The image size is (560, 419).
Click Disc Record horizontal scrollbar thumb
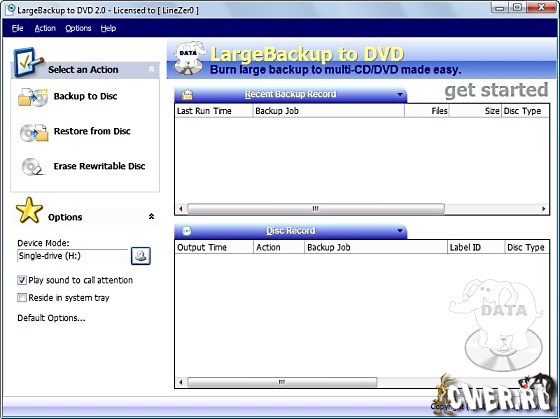[x=282, y=382]
